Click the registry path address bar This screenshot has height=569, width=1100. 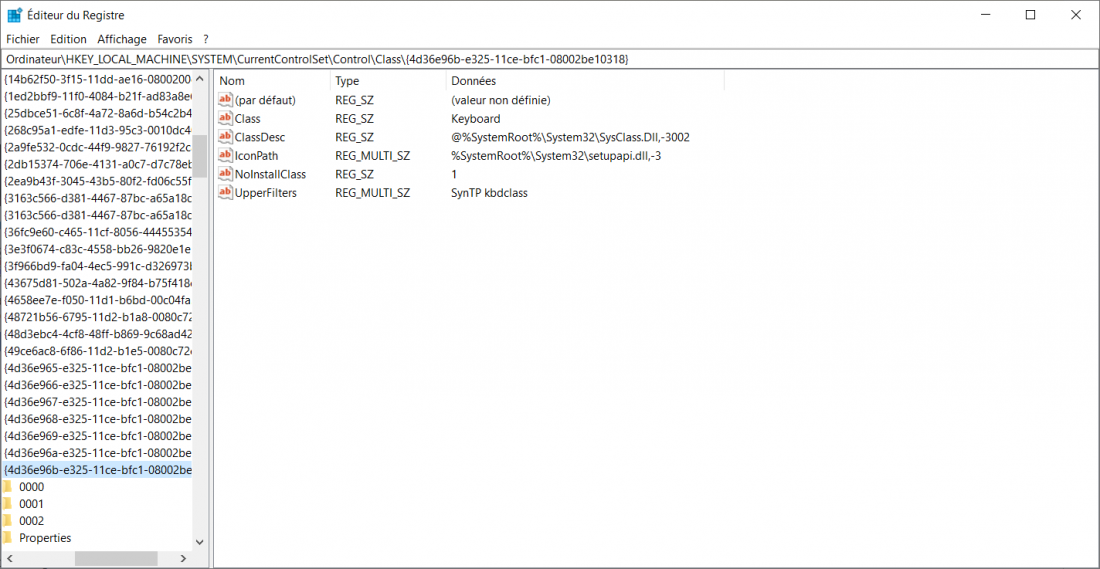click(x=550, y=59)
